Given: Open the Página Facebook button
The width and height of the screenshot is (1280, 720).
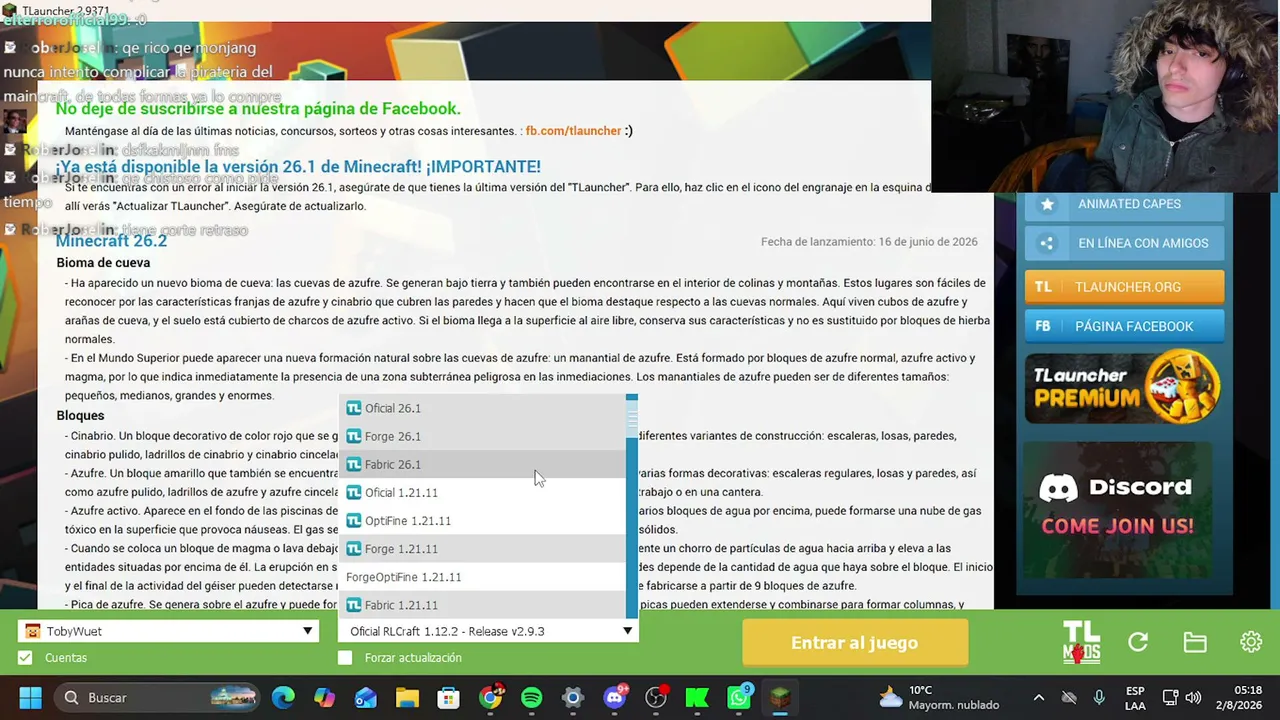Looking at the screenshot, I should pos(1124,326).
